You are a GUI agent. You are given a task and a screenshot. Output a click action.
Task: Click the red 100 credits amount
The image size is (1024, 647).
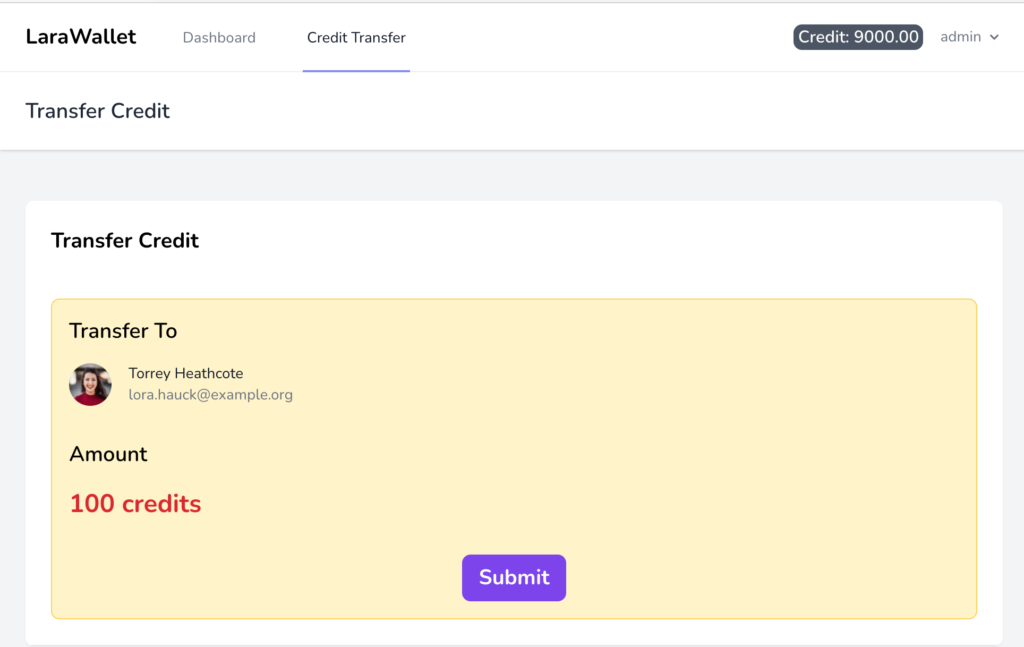(x=135, y=504)
